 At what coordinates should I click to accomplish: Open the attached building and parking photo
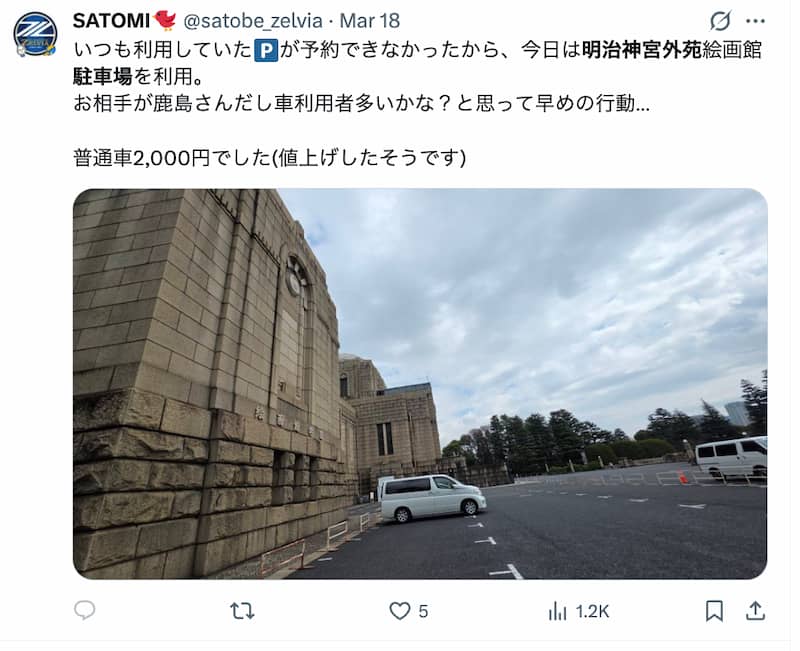pyautogui.click(x=420, y=384)
